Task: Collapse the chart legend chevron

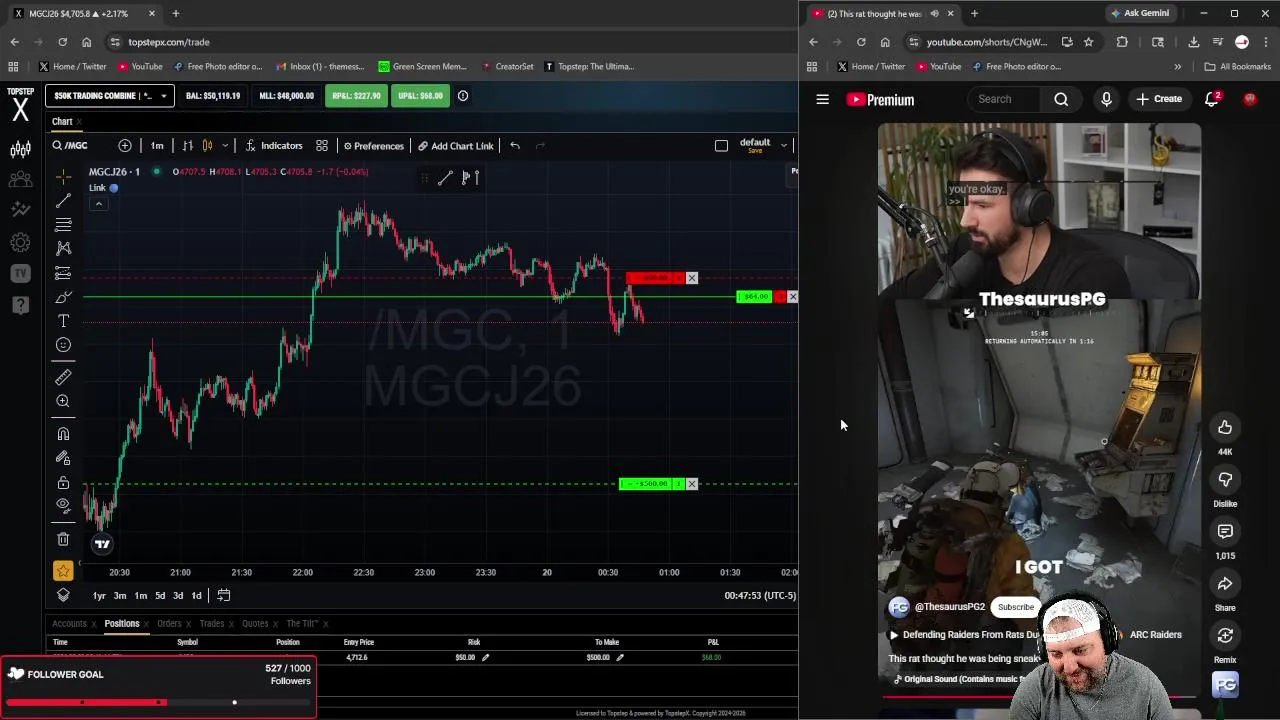Action: (x=98, y=204)
